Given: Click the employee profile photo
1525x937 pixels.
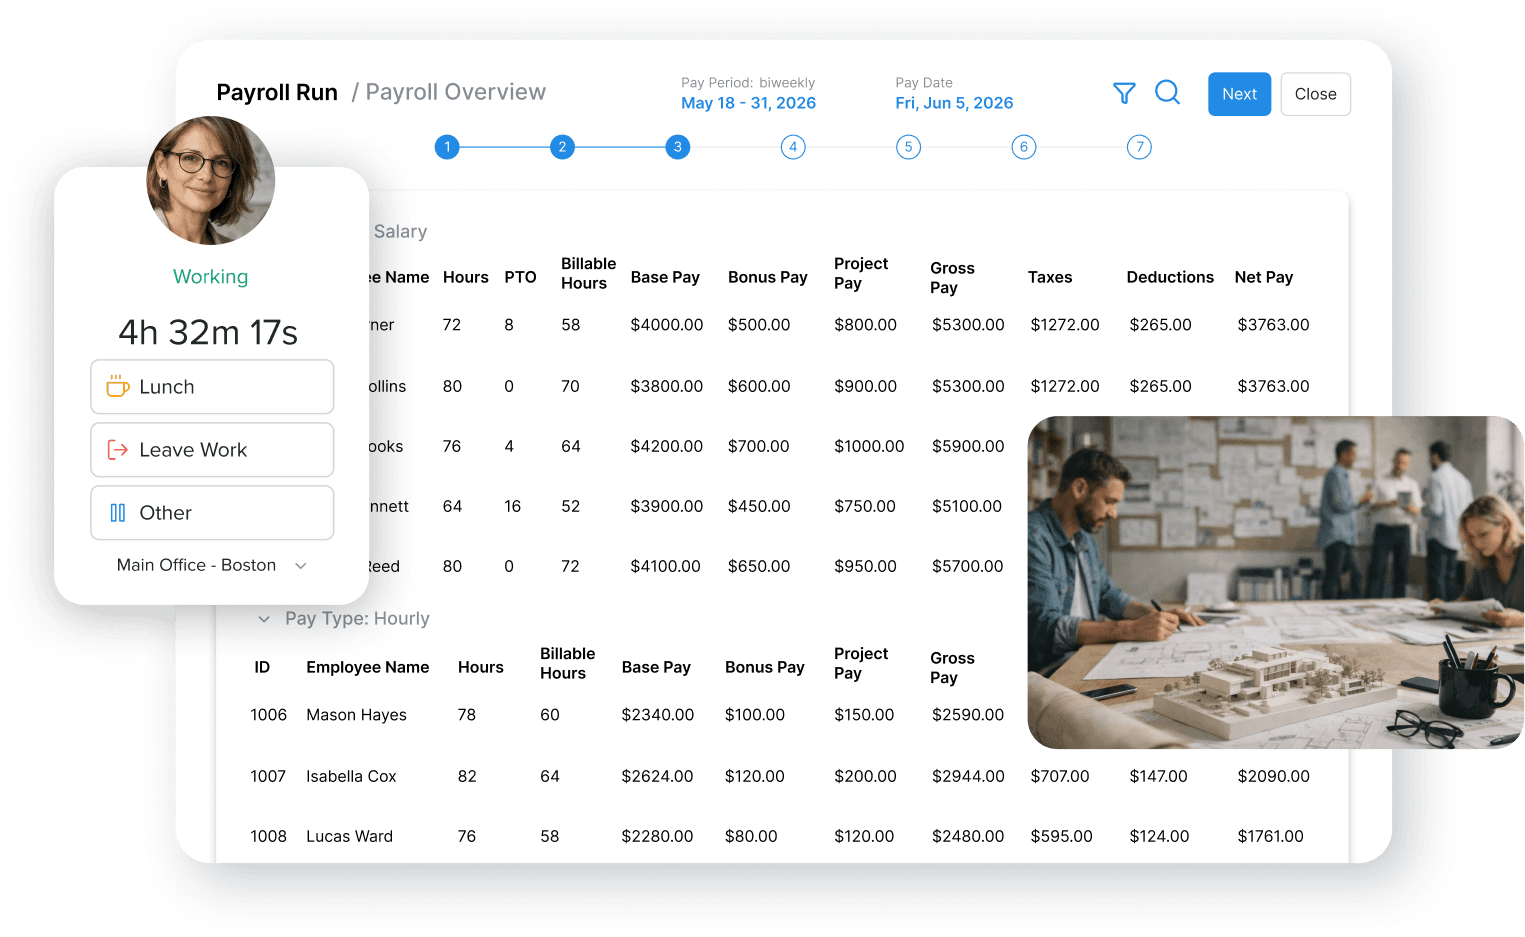Looking at the screenshot, I should [210, 181].
